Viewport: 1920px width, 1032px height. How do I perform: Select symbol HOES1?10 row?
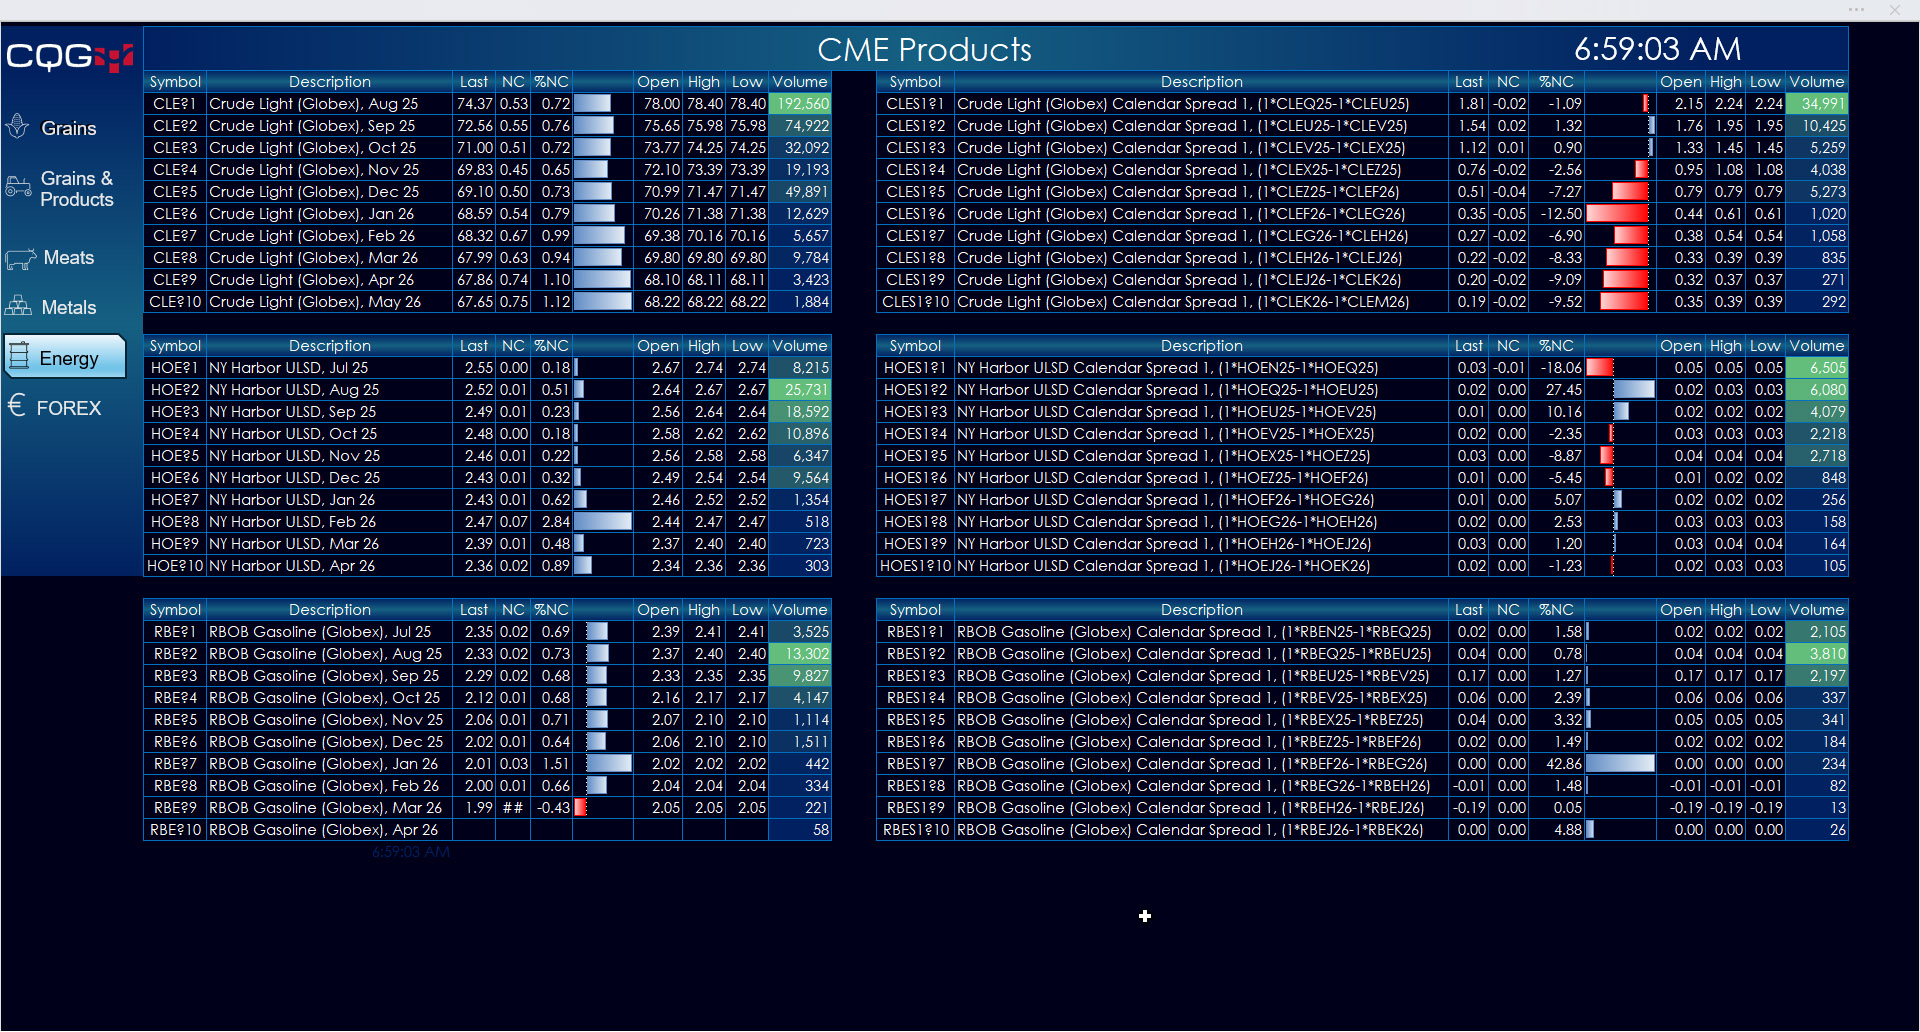click(915, 566)
